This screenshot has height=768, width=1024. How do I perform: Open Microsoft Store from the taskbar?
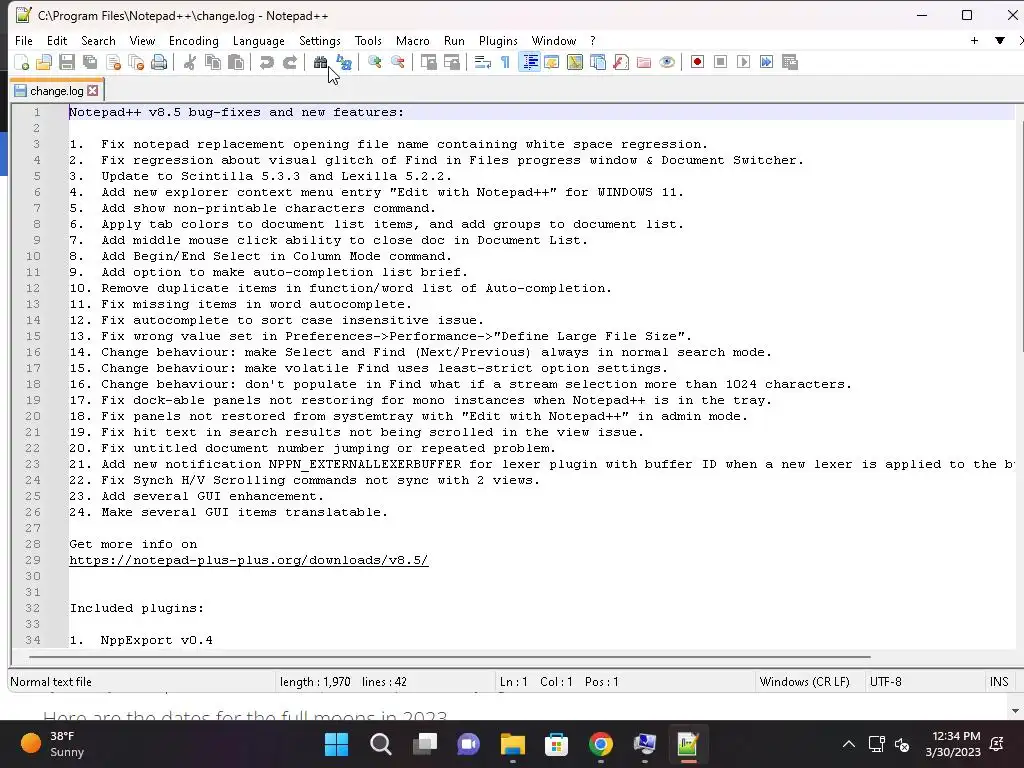(x=556, y=744)
